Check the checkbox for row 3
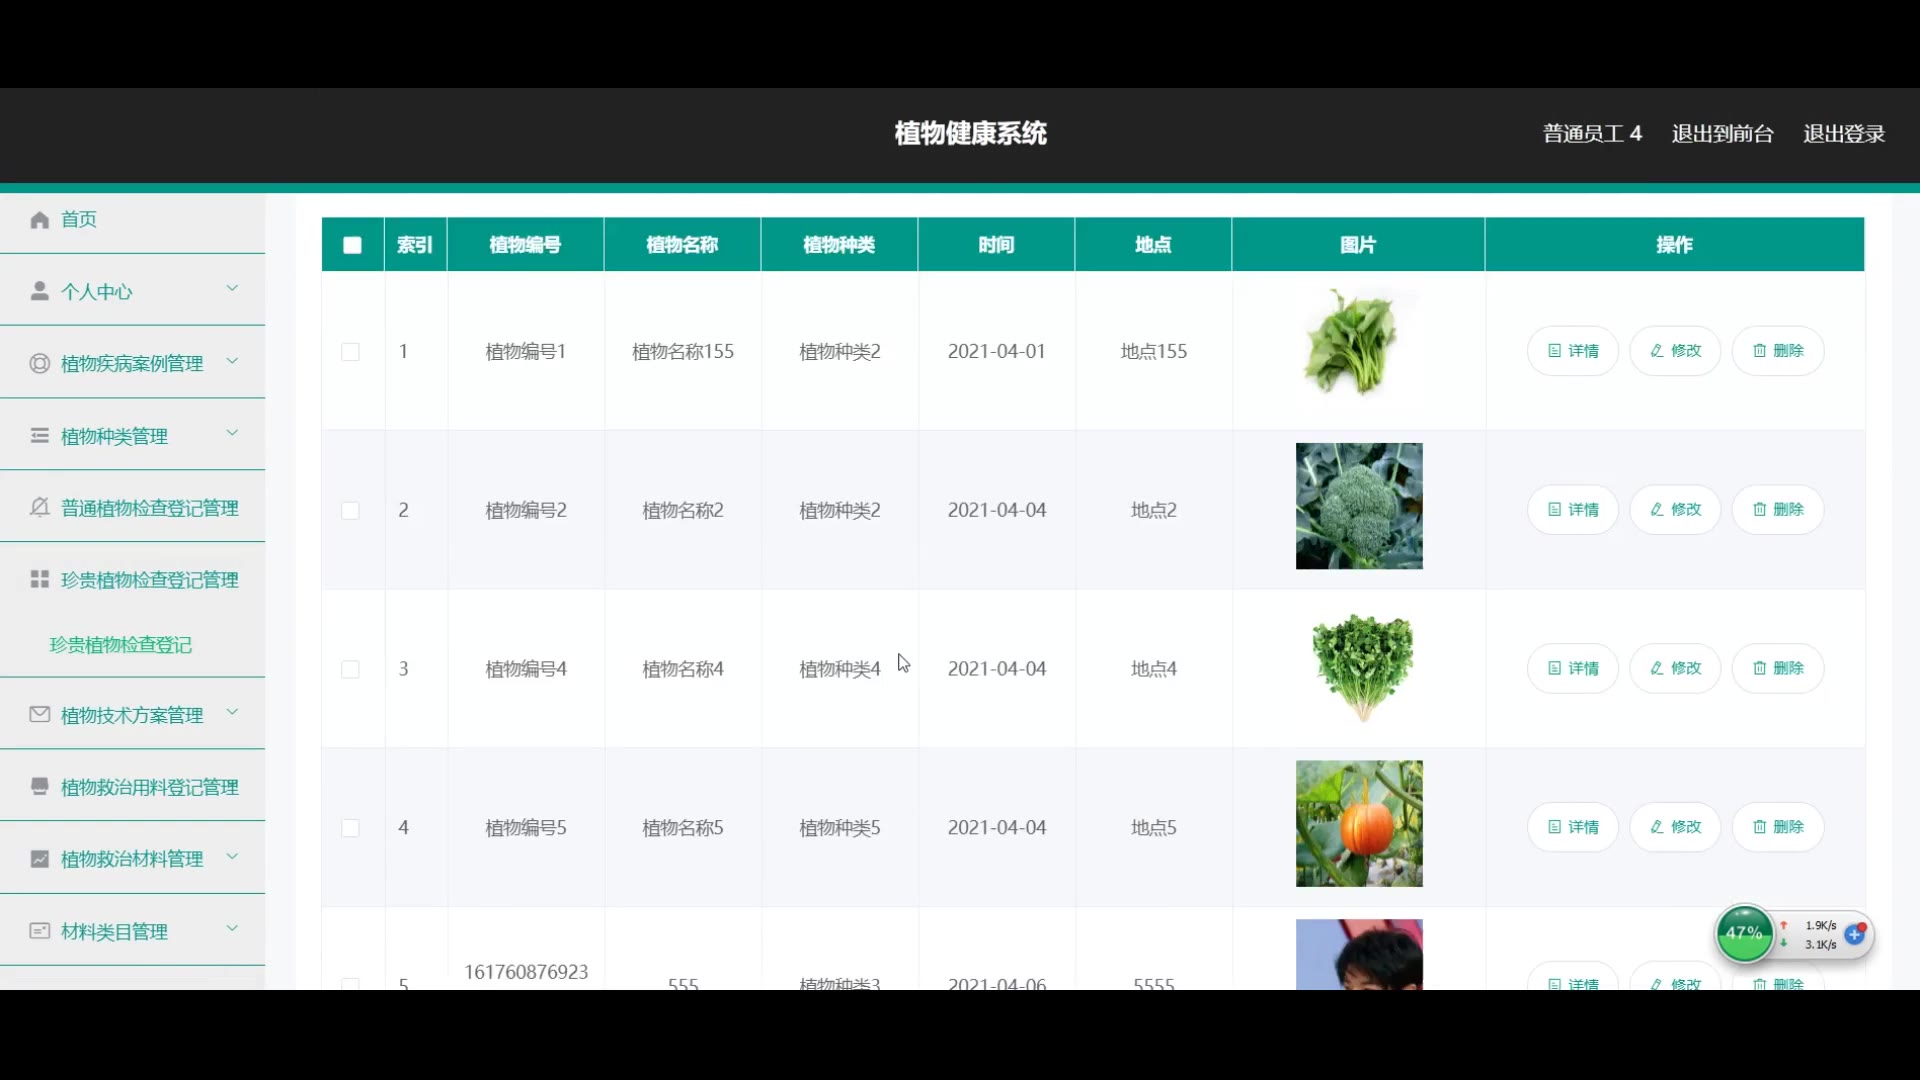The width and height of the screenshot is (1920, 1080). click(350, 669)
